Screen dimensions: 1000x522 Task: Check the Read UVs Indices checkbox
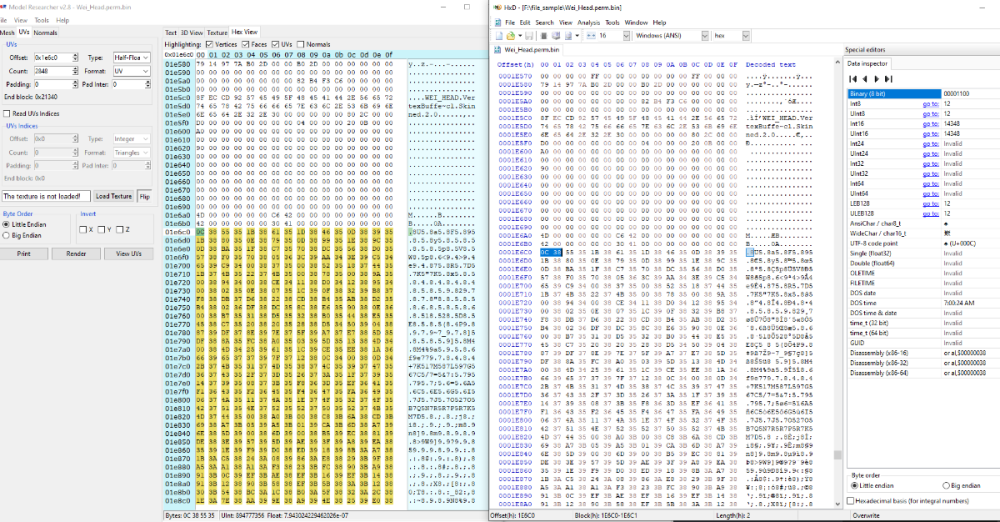click(x=6, y=114)
